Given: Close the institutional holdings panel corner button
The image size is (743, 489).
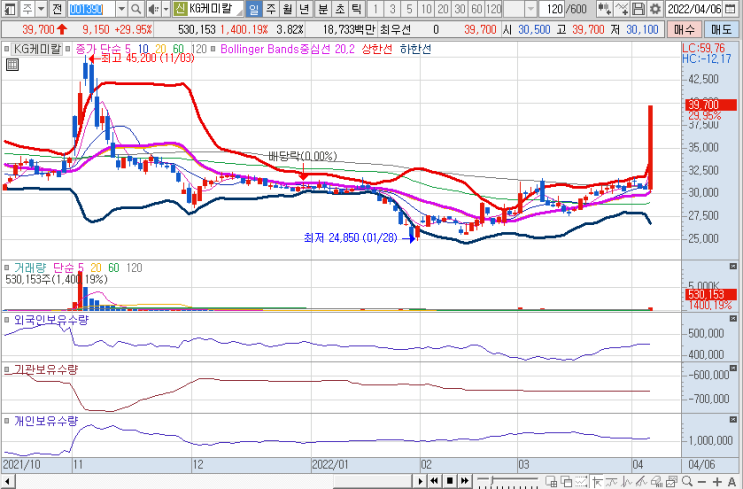Looking at the screenshot, I should point(733,368).
